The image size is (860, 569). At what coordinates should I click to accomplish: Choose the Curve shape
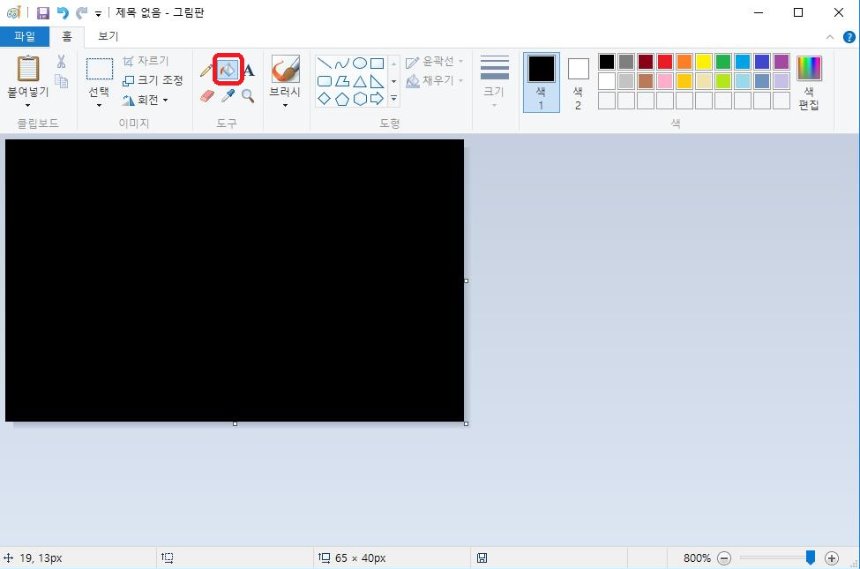[342, 64]
